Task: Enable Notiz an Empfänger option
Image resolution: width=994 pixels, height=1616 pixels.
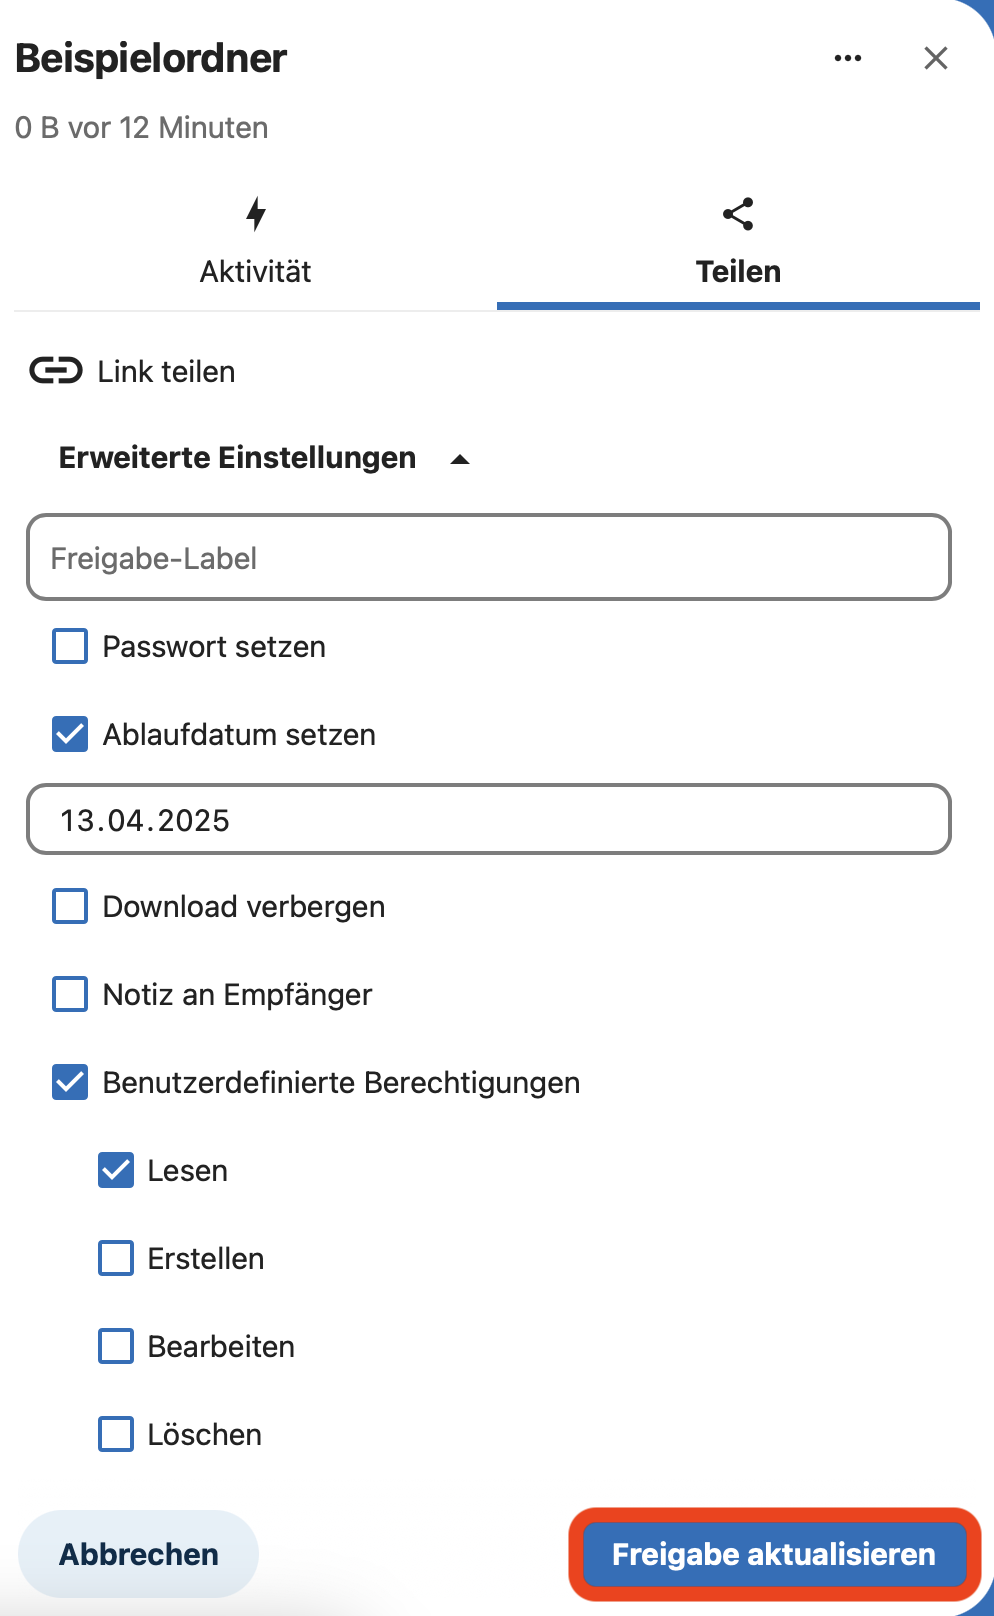Action: (70, 994)
